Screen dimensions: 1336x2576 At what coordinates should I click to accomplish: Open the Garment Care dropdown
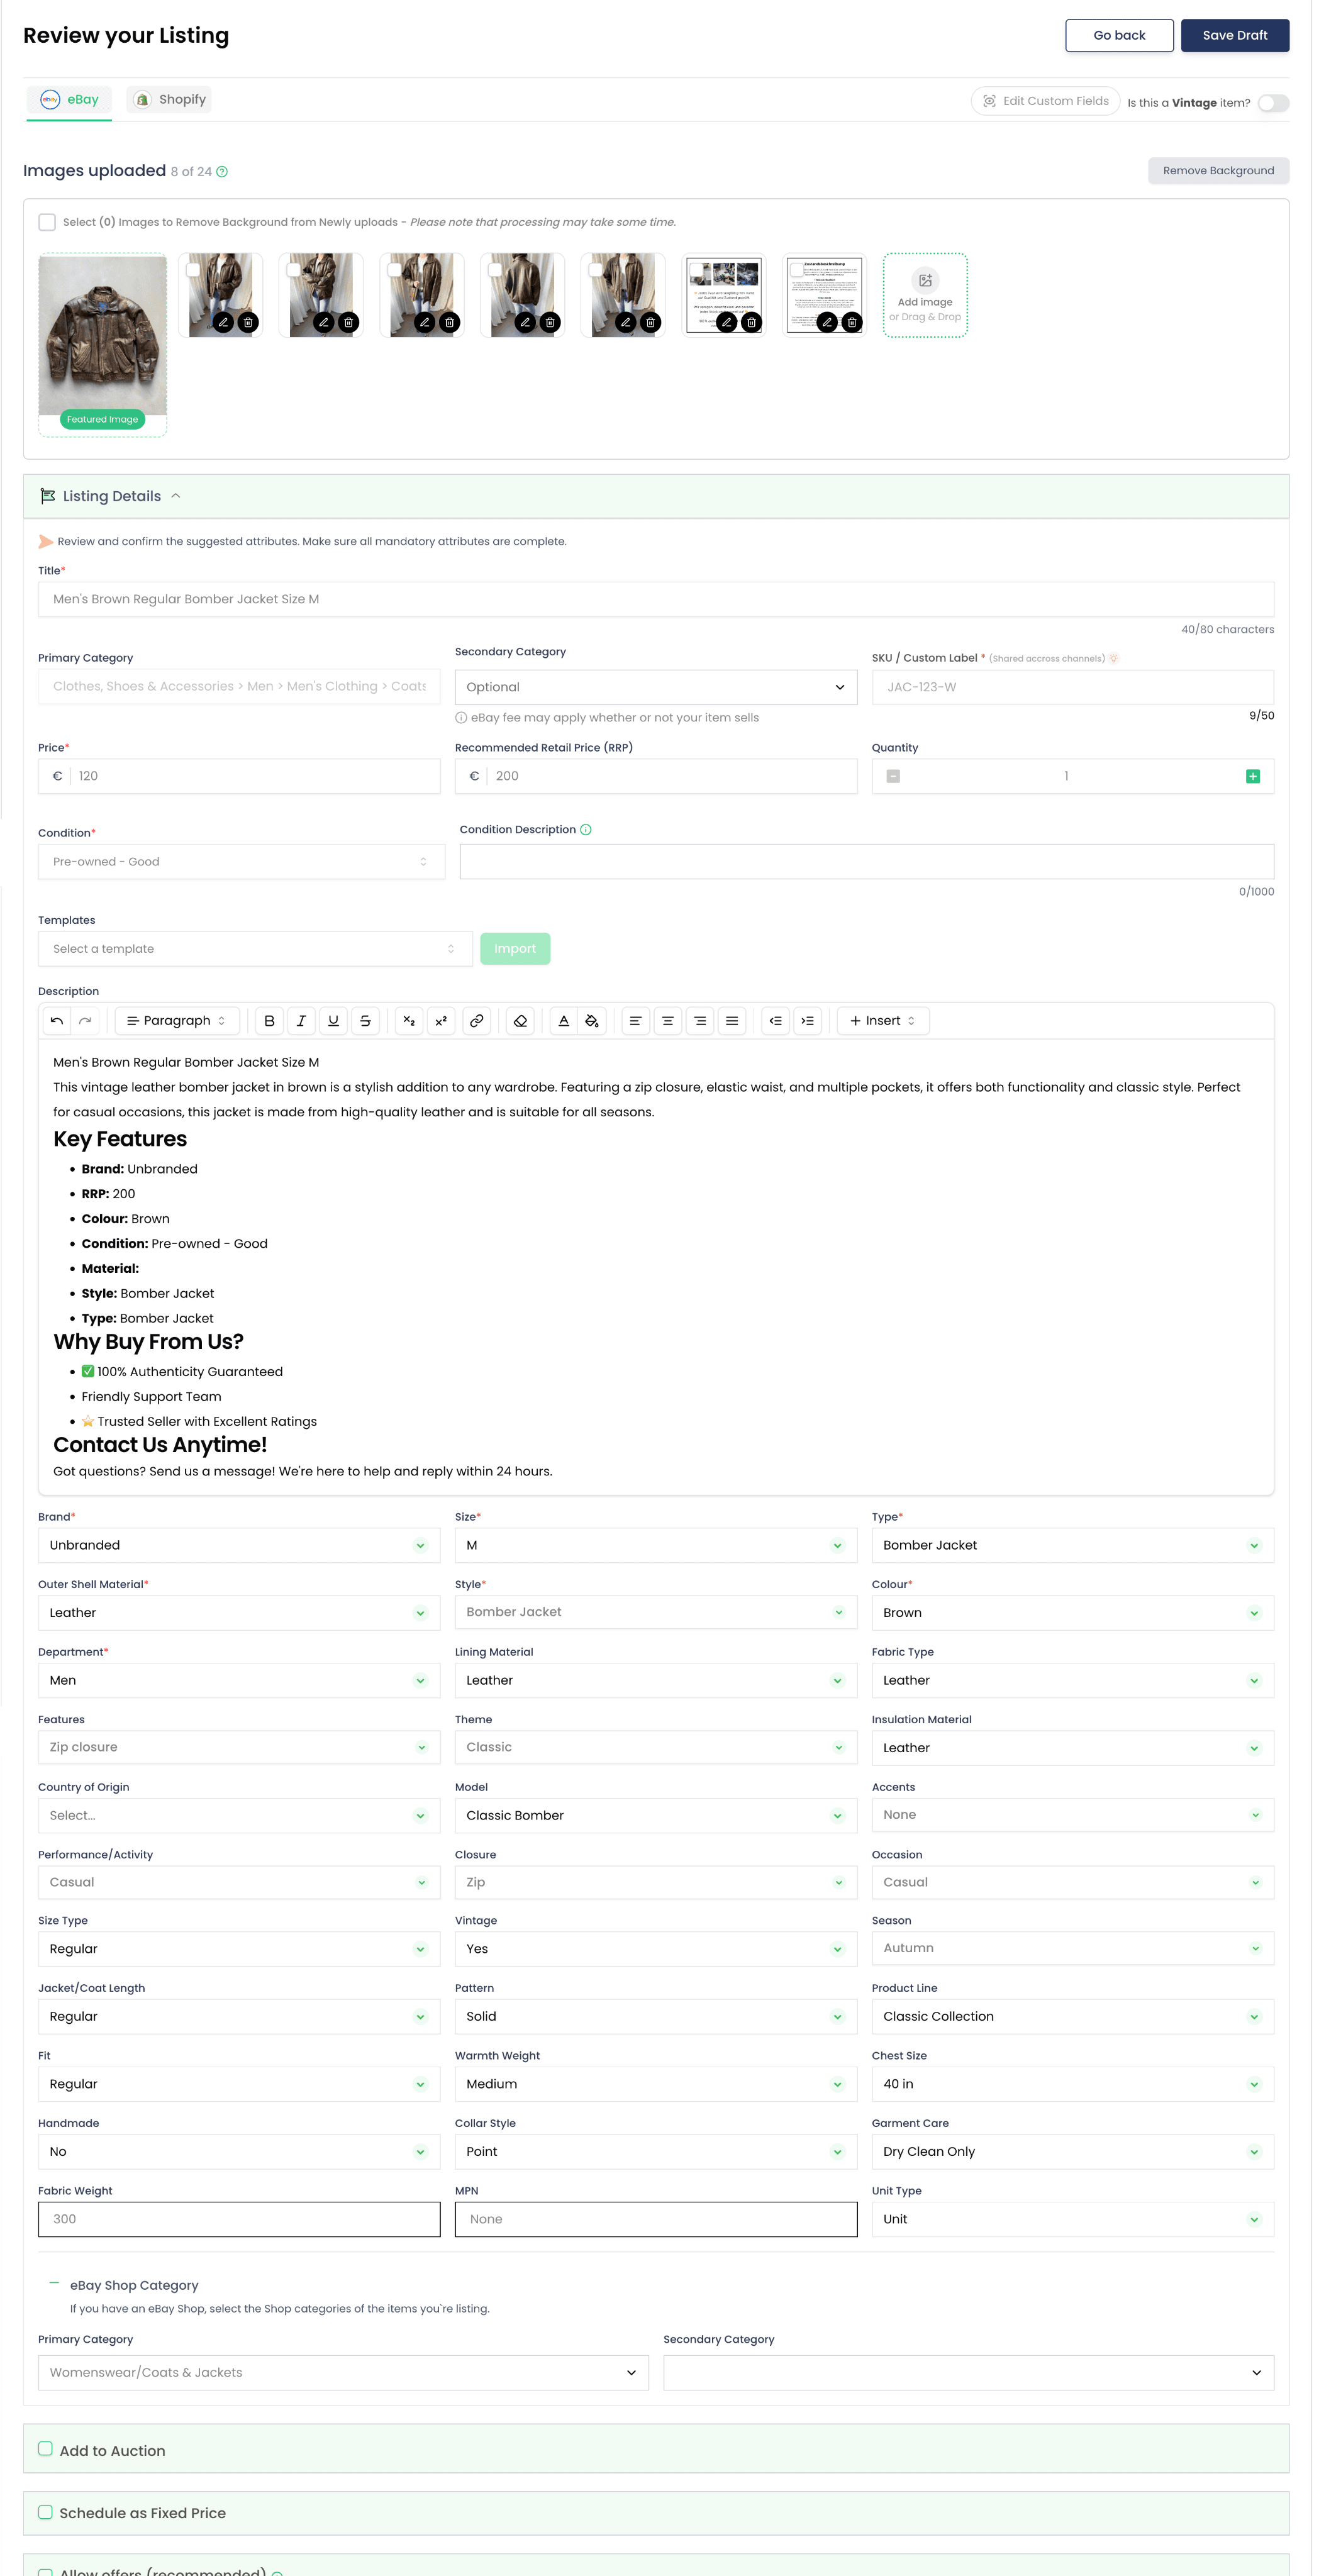pyautogui.click(x=1073, y=2152)
